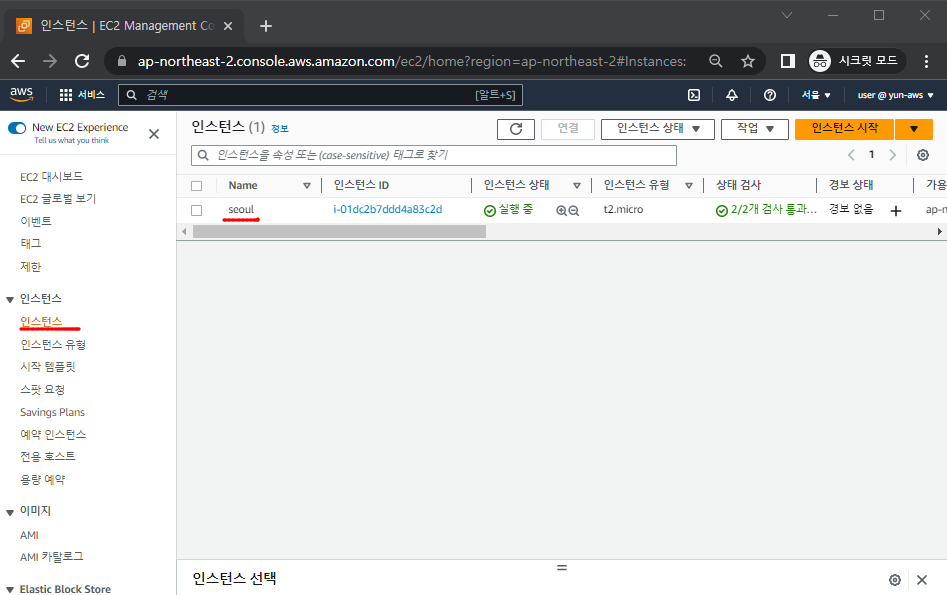Open 인스턴스 유형 in sidebar
Viewport: 947px width, 595px height.
click(x=53, y=344)
